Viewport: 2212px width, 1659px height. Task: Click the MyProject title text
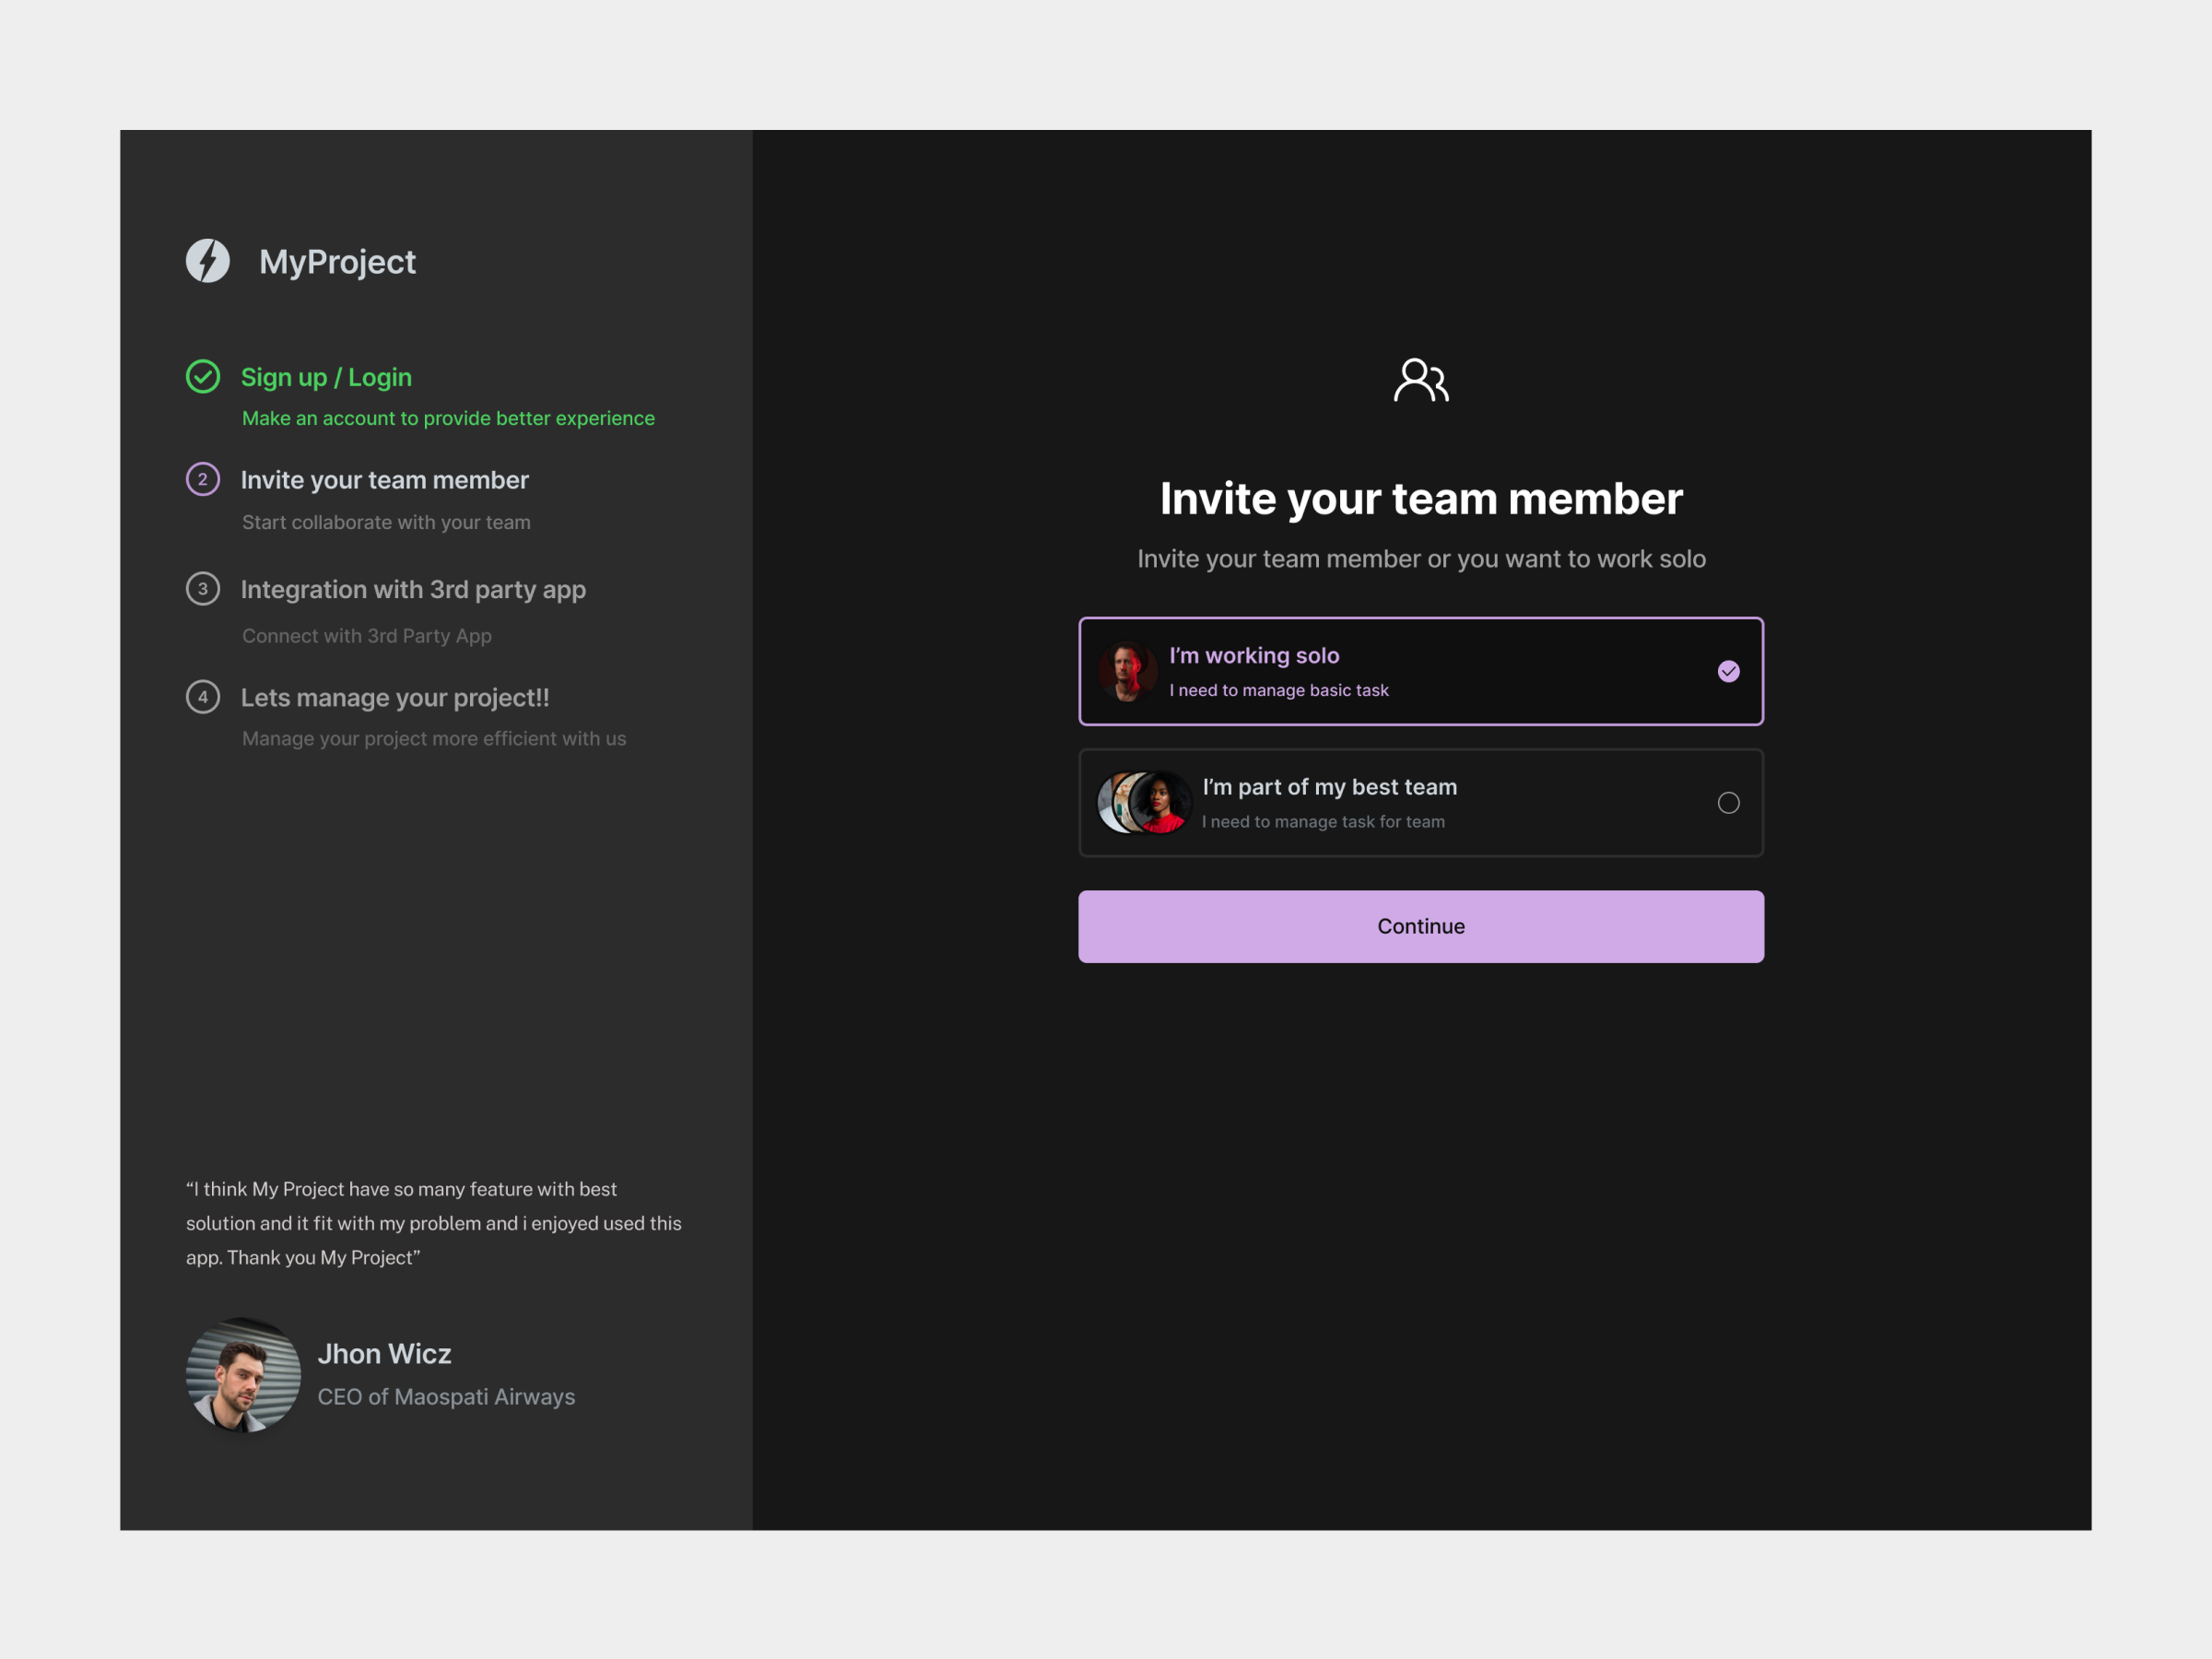tap(337, 262)
